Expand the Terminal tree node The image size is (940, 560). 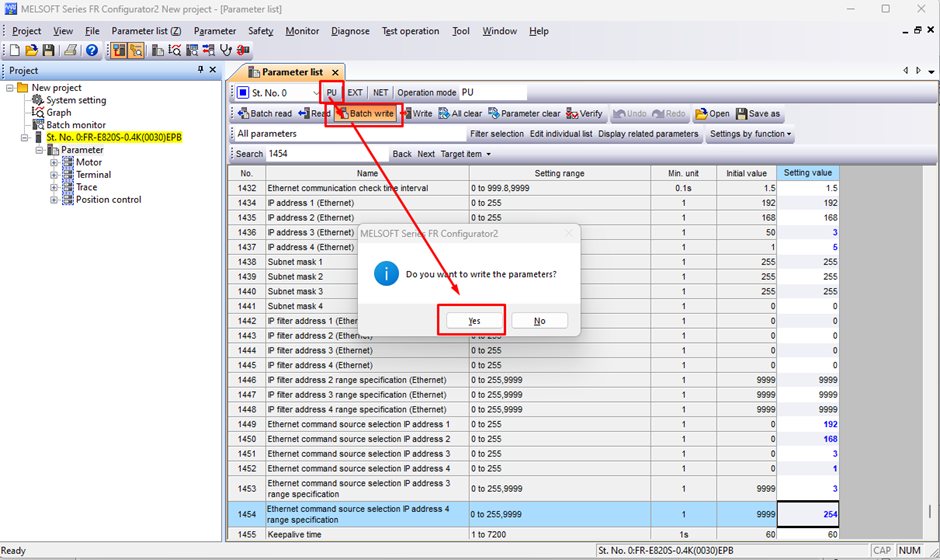54,175
